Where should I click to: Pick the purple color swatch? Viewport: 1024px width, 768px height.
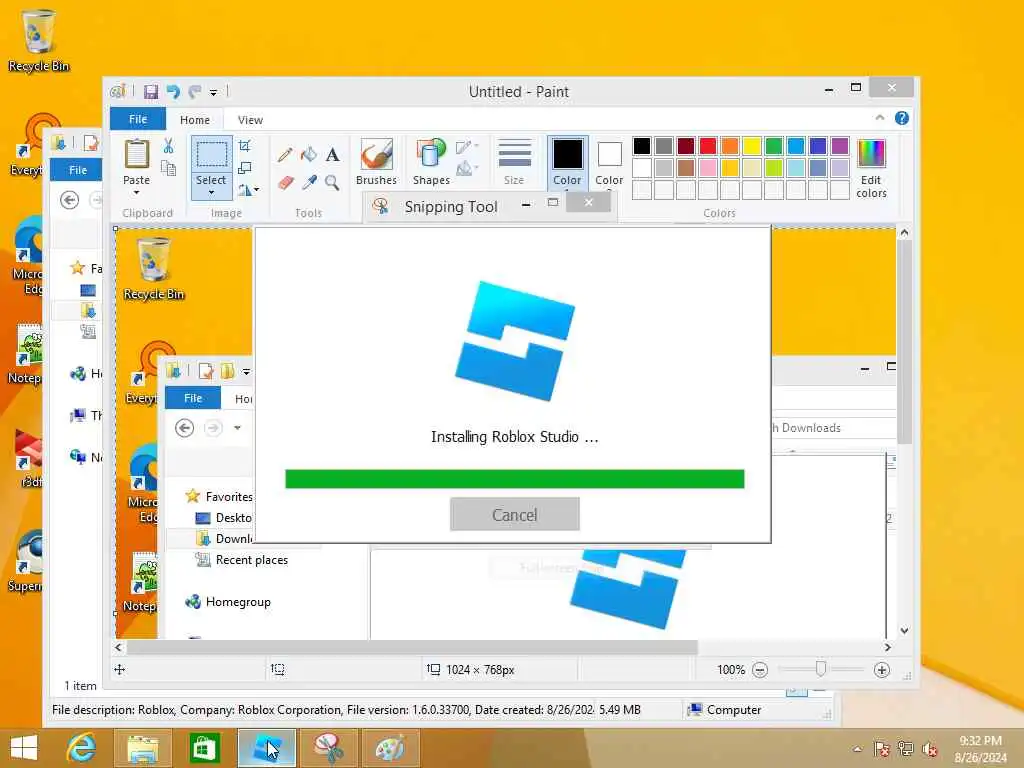[x=840, y=146]
